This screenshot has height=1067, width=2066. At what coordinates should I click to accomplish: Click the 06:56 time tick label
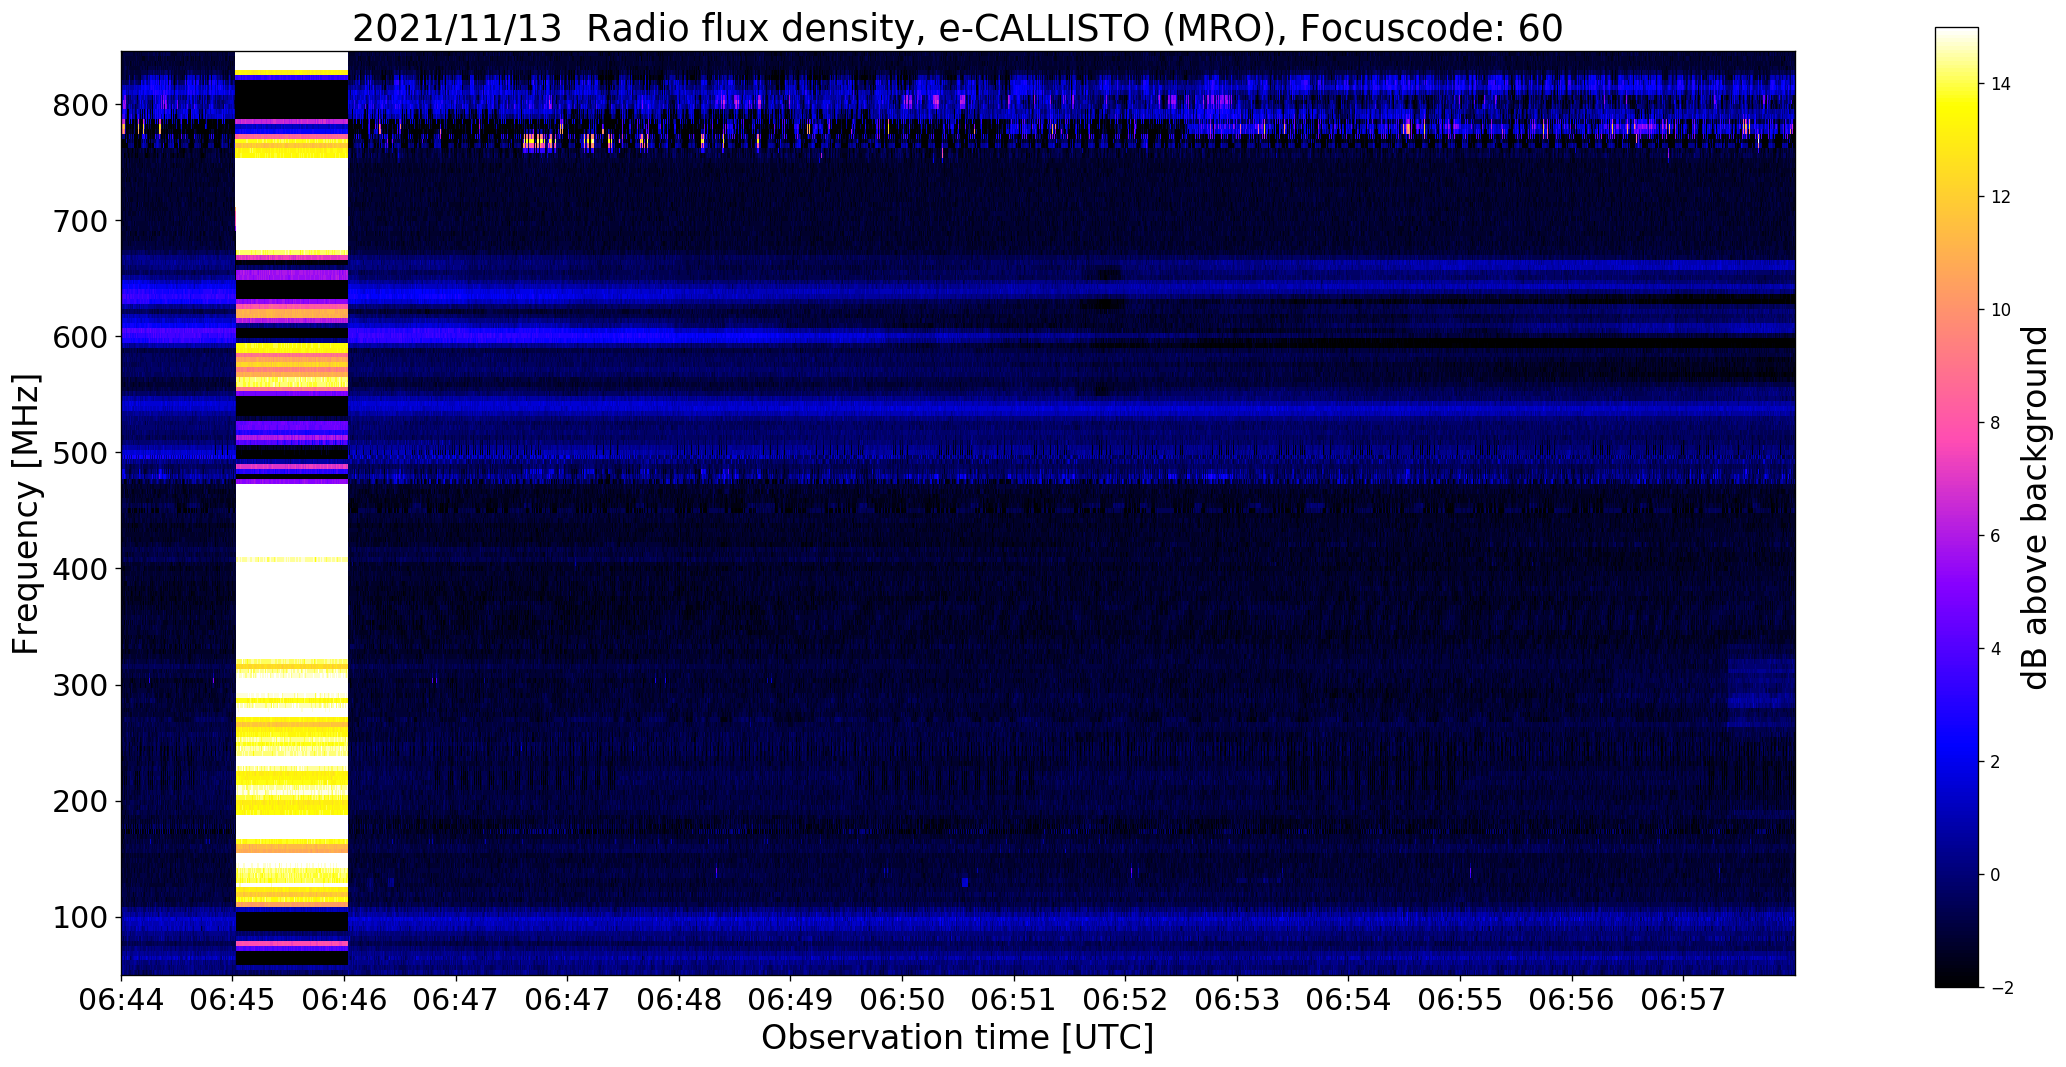tap(1573, 1001)
